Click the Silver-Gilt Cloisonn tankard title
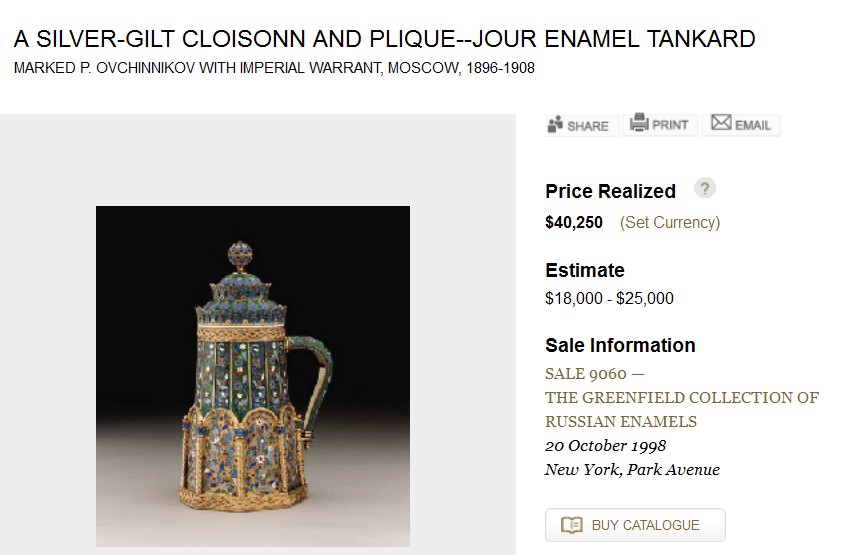The width and height of the screenshot is (843, 555). tap(385, 40)
